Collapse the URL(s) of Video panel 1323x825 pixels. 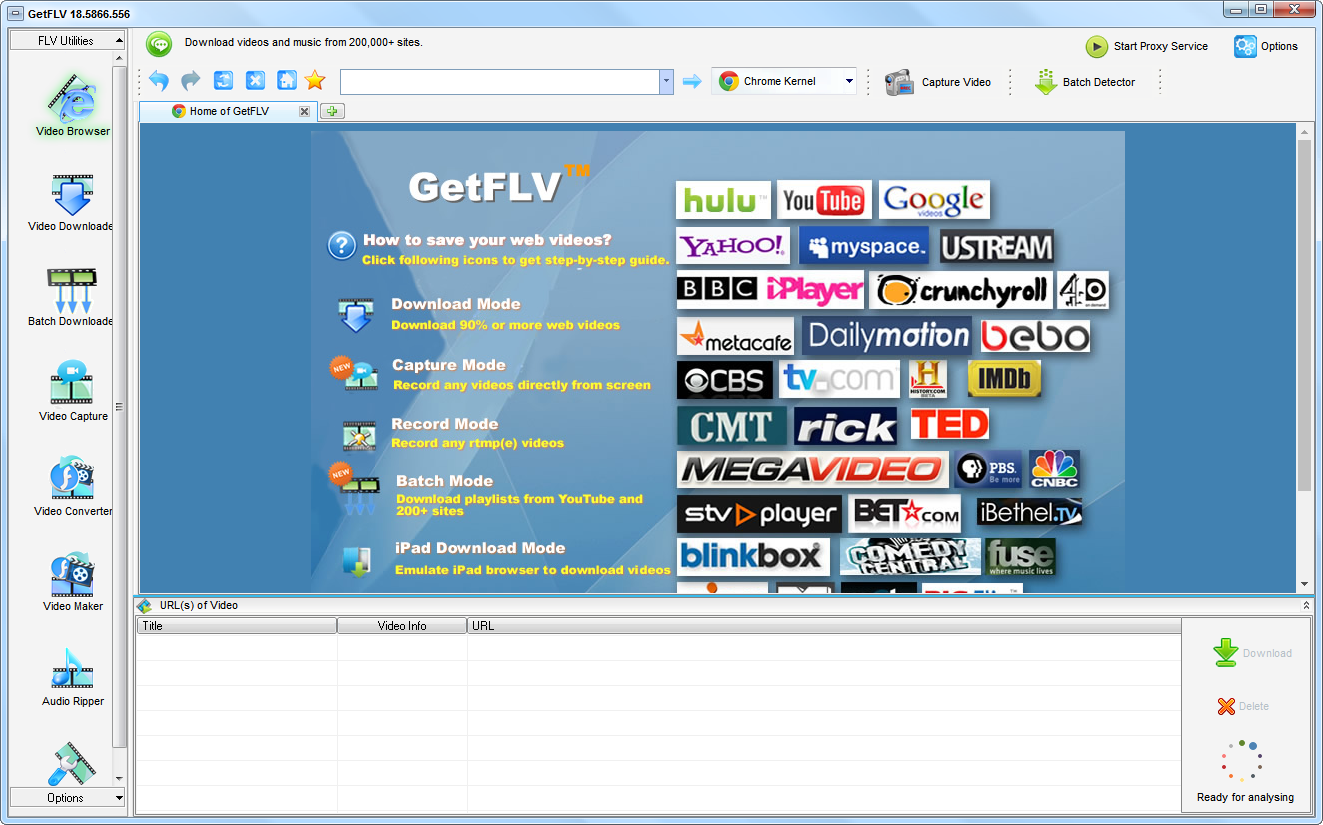(1306, 606)
